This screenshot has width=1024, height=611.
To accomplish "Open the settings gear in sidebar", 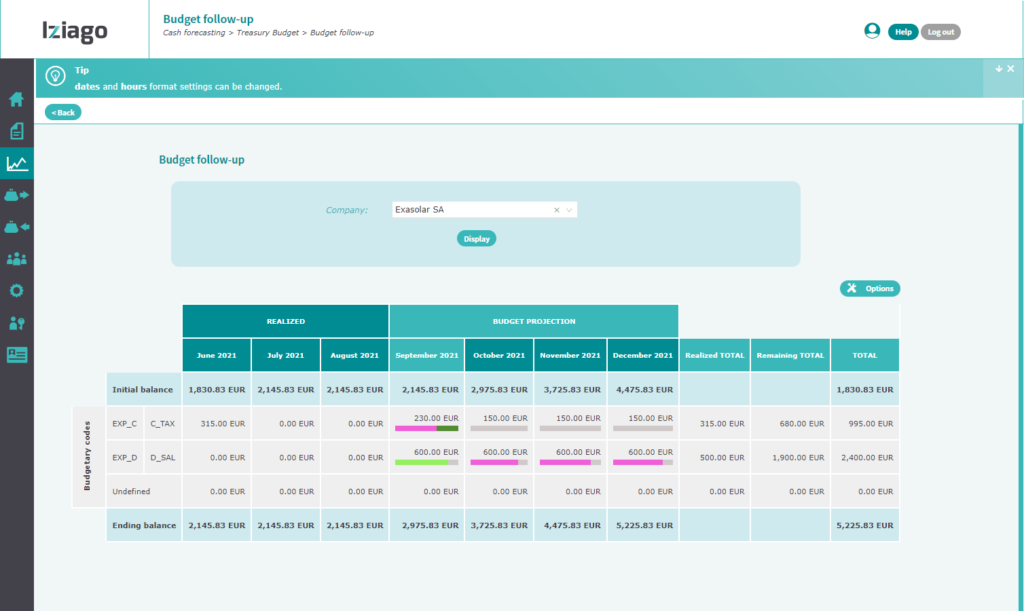I will (16, 291).
